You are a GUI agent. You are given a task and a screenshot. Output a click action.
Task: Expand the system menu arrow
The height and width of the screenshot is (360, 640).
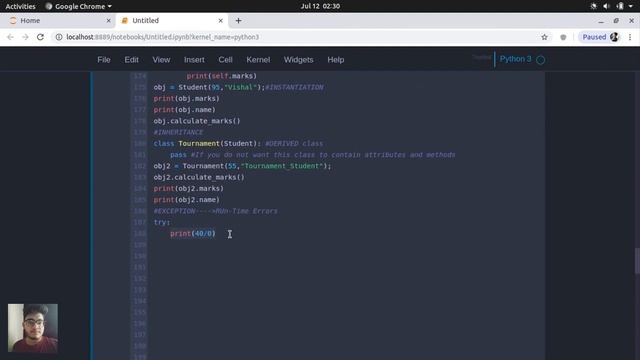tap(631, 6)
